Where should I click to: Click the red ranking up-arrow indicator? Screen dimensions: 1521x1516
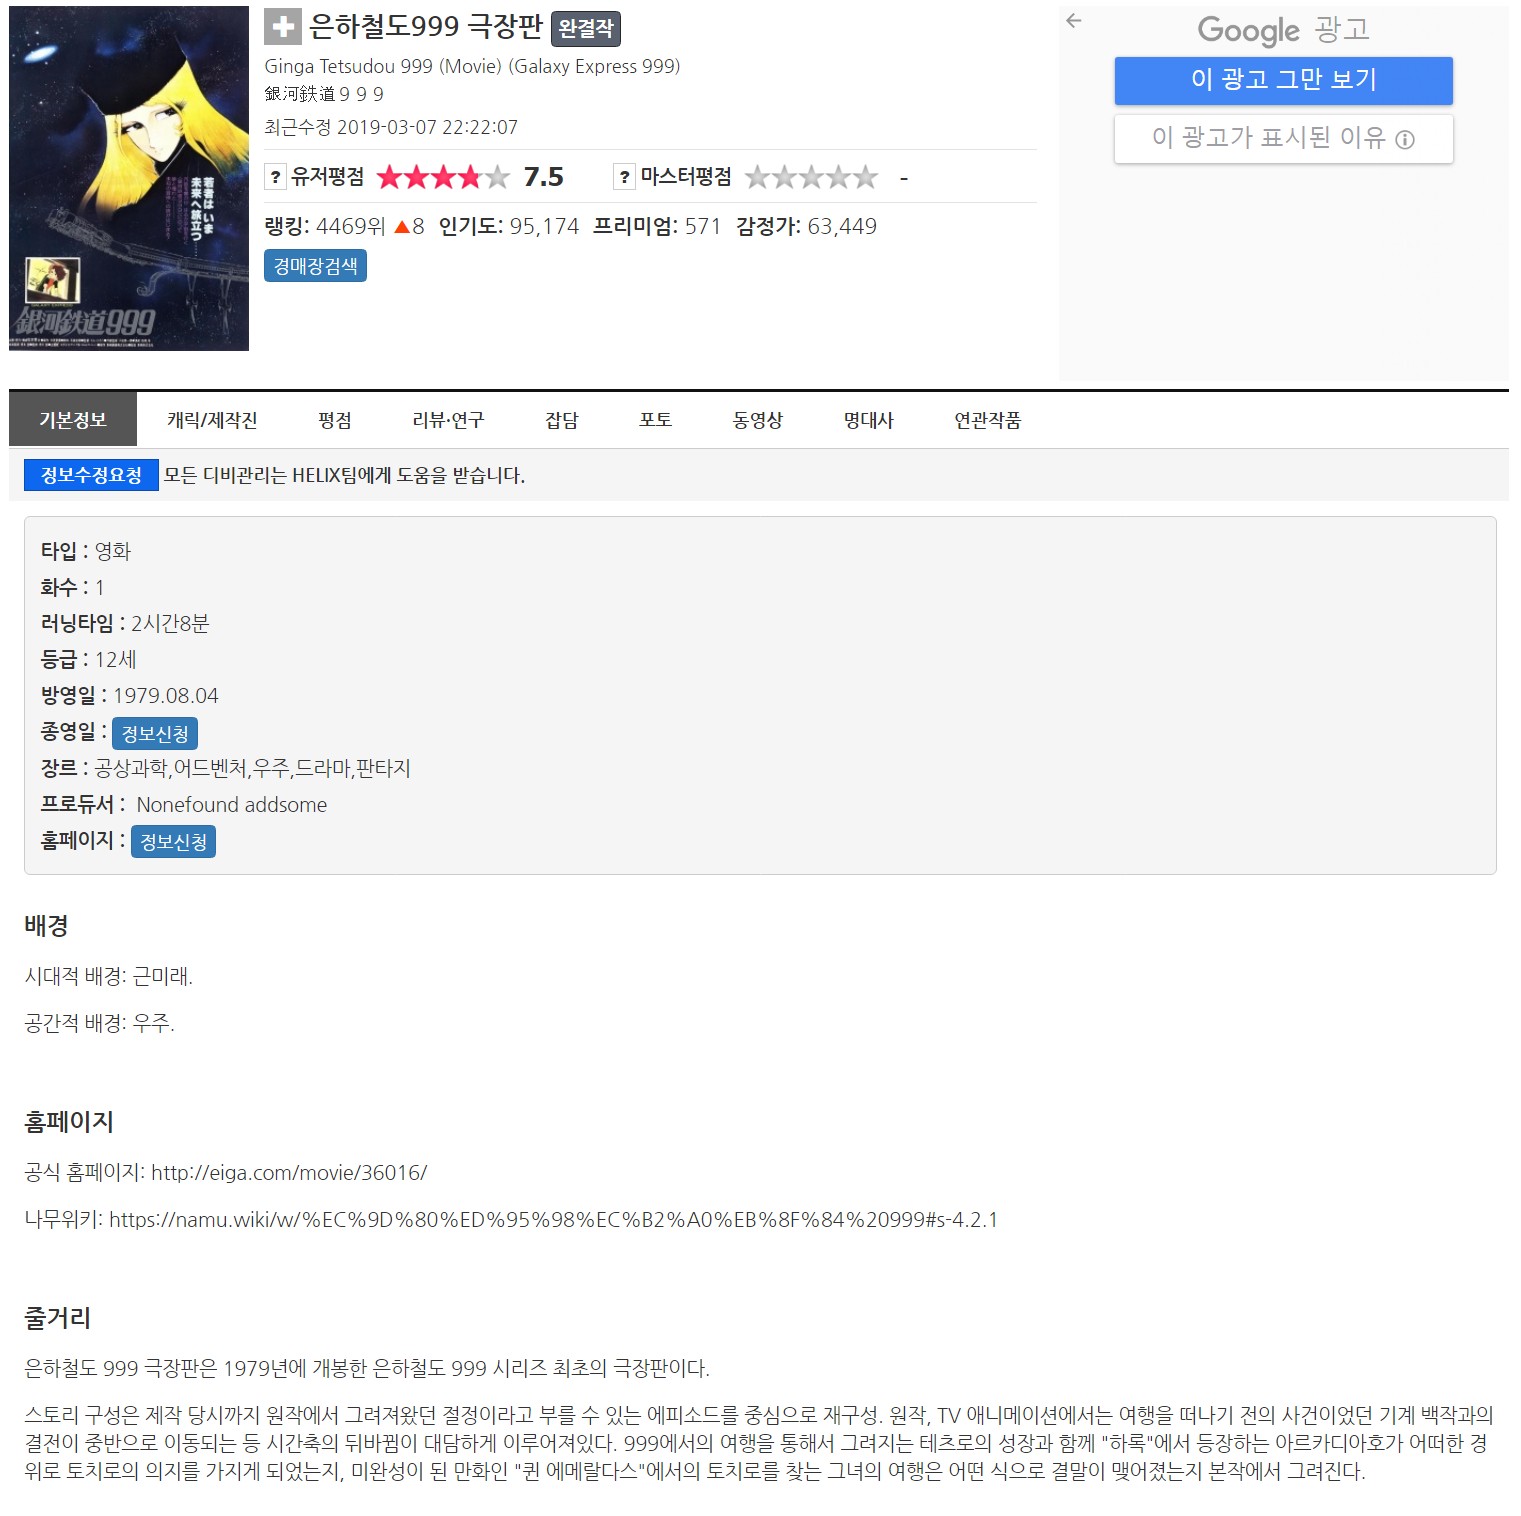(x=402, y=227)
